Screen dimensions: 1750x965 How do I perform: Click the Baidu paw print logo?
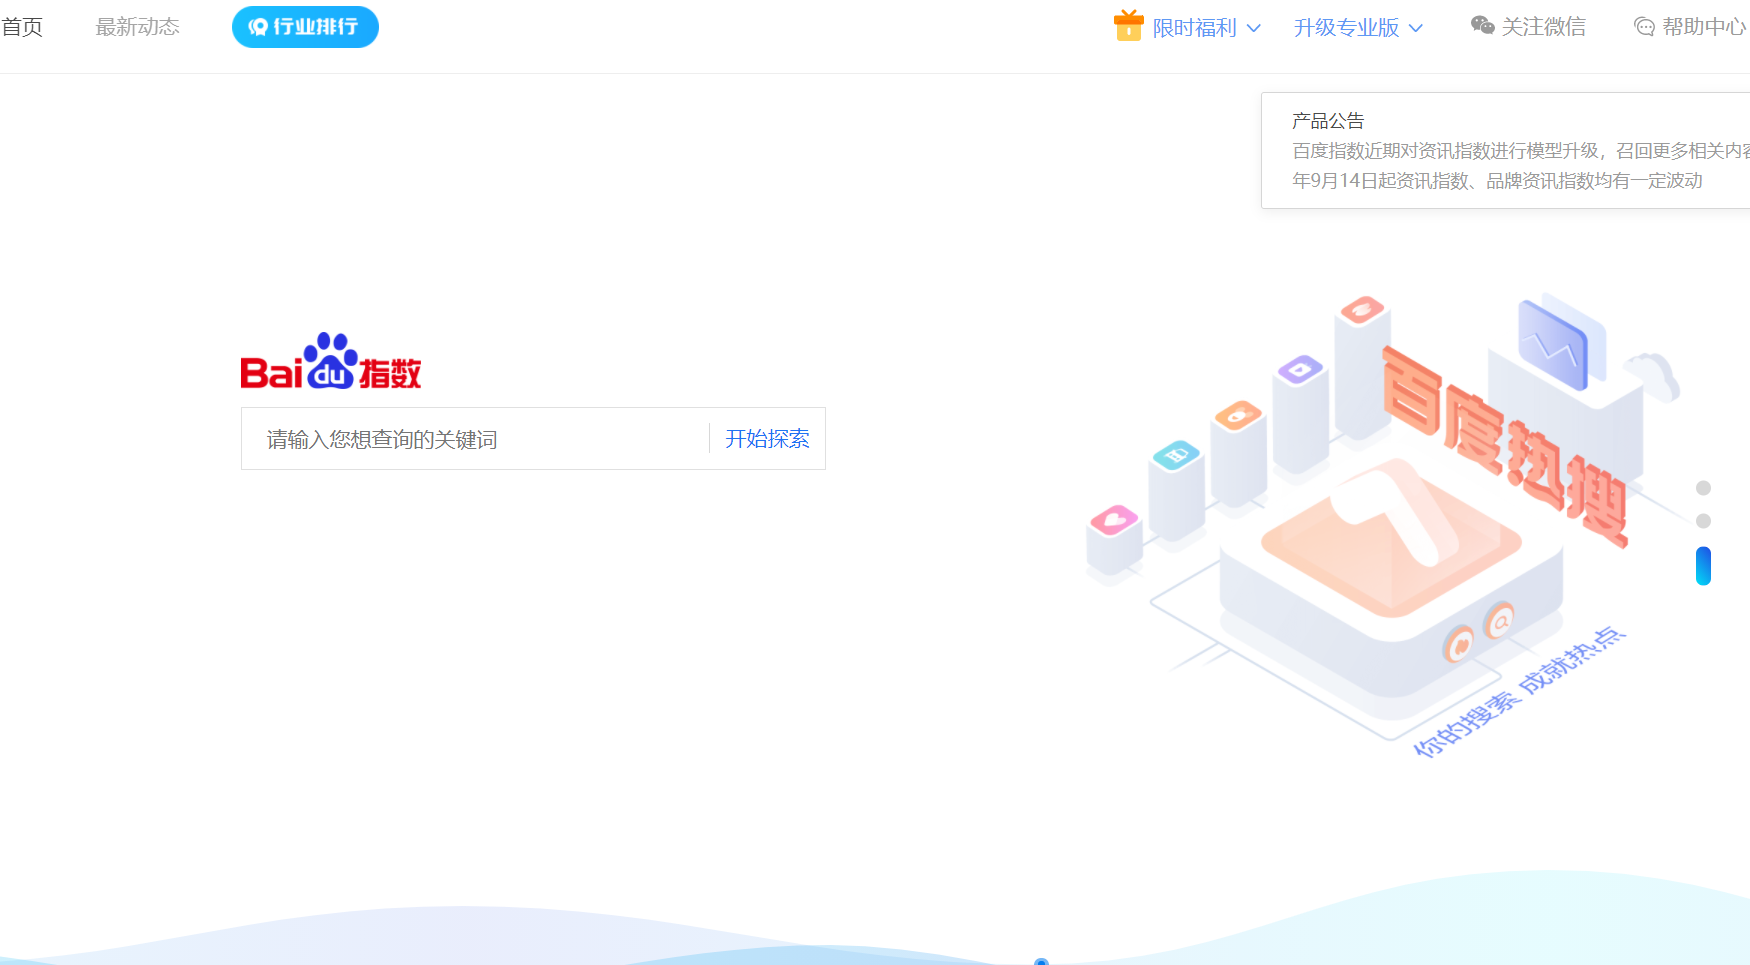(330, 360)
